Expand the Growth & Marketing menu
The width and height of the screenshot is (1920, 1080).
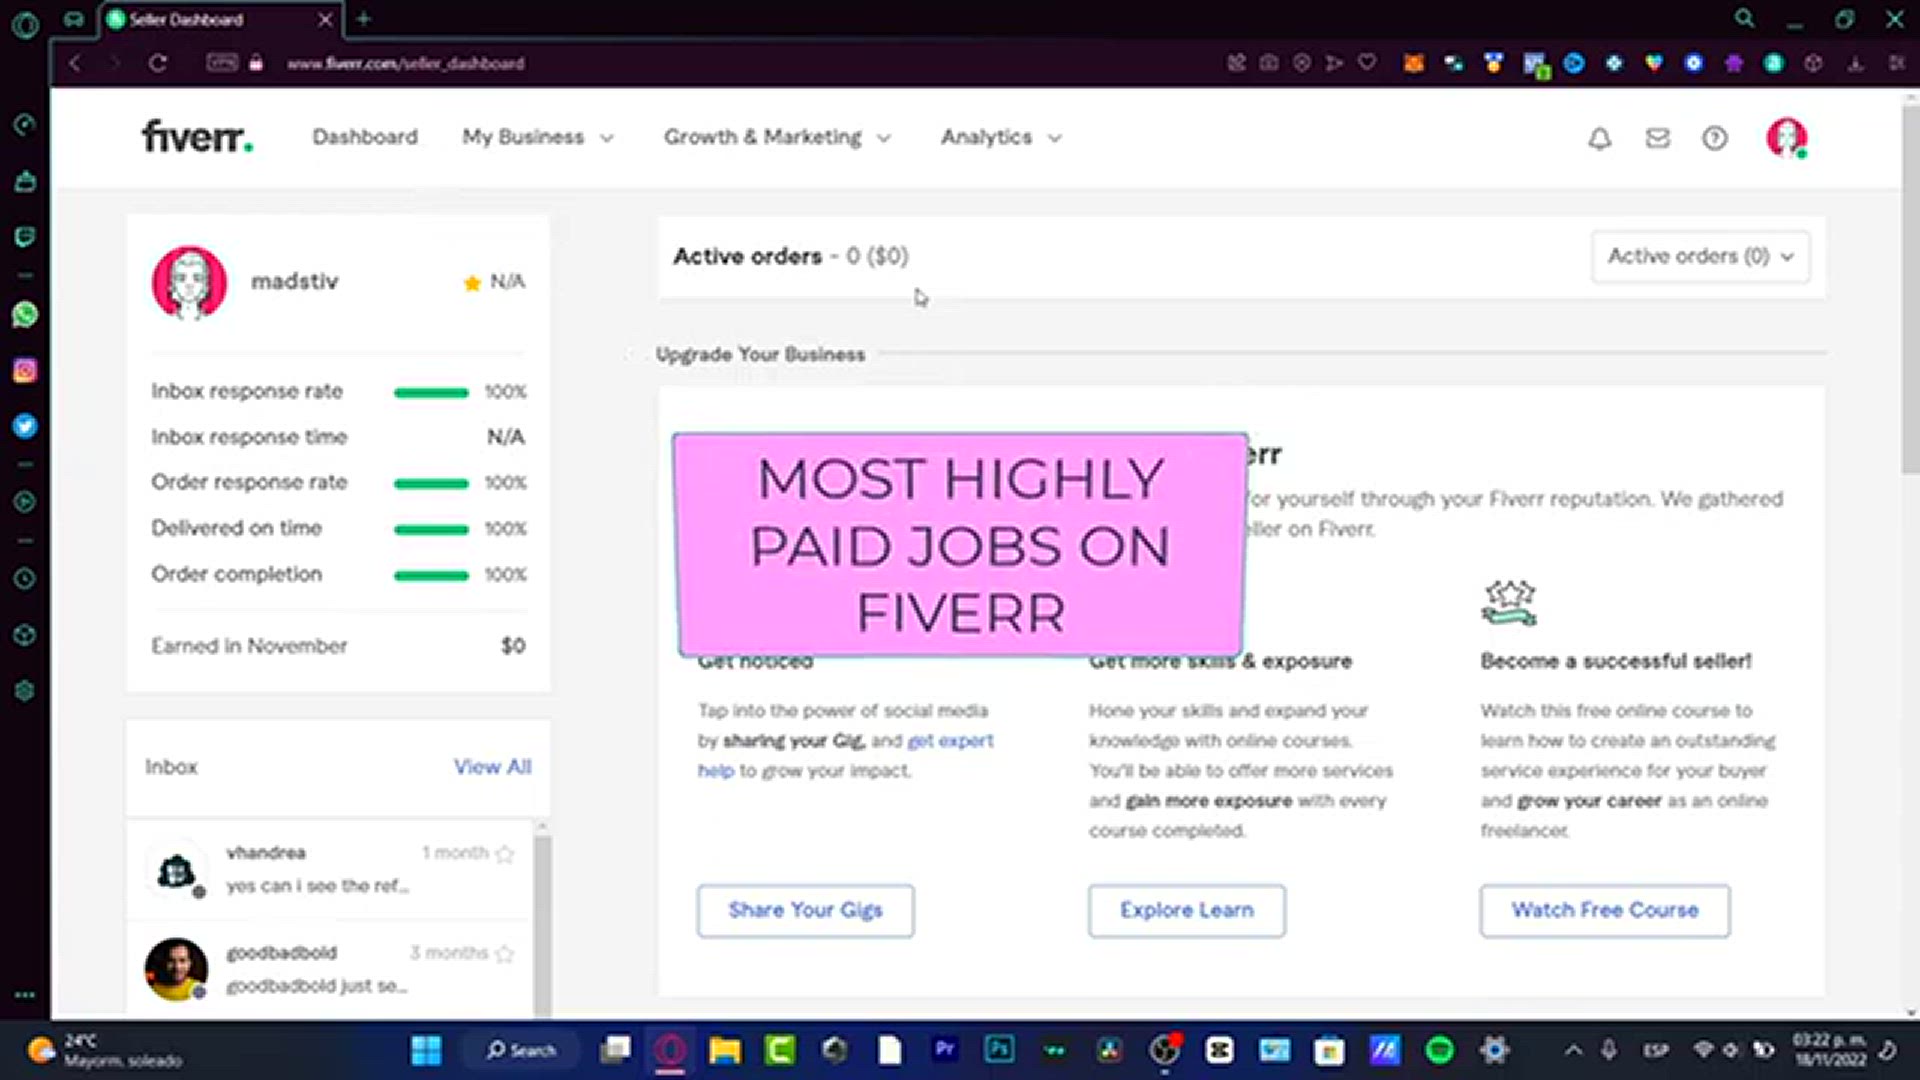(777, 137)
